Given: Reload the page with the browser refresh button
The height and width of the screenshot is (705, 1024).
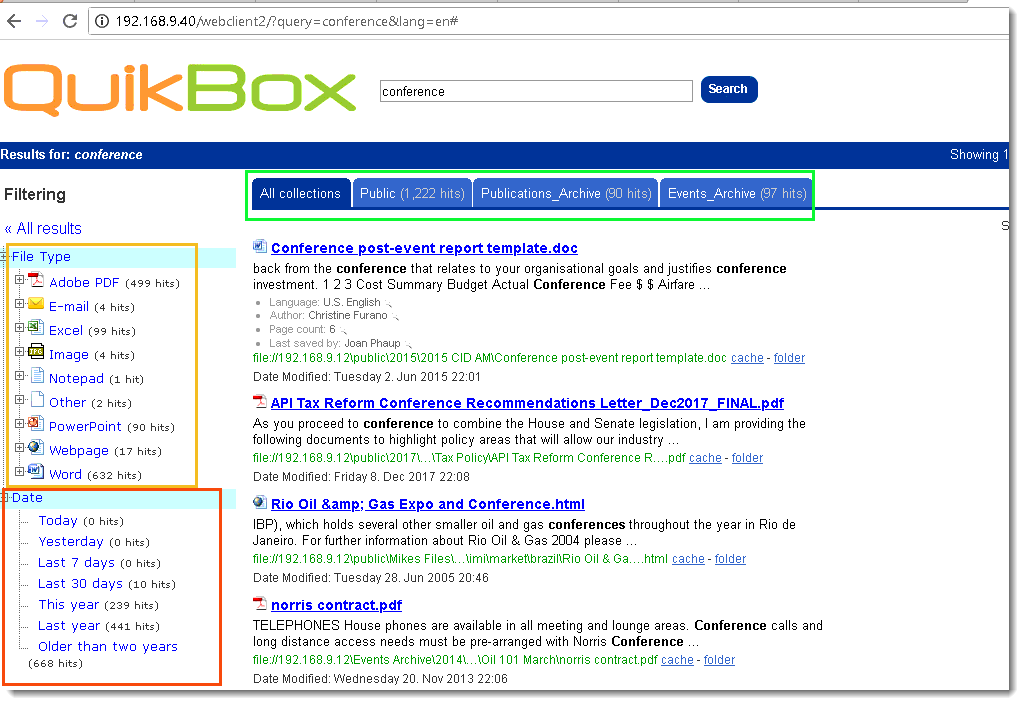Looking at the screenshot, I should point(70,21).
